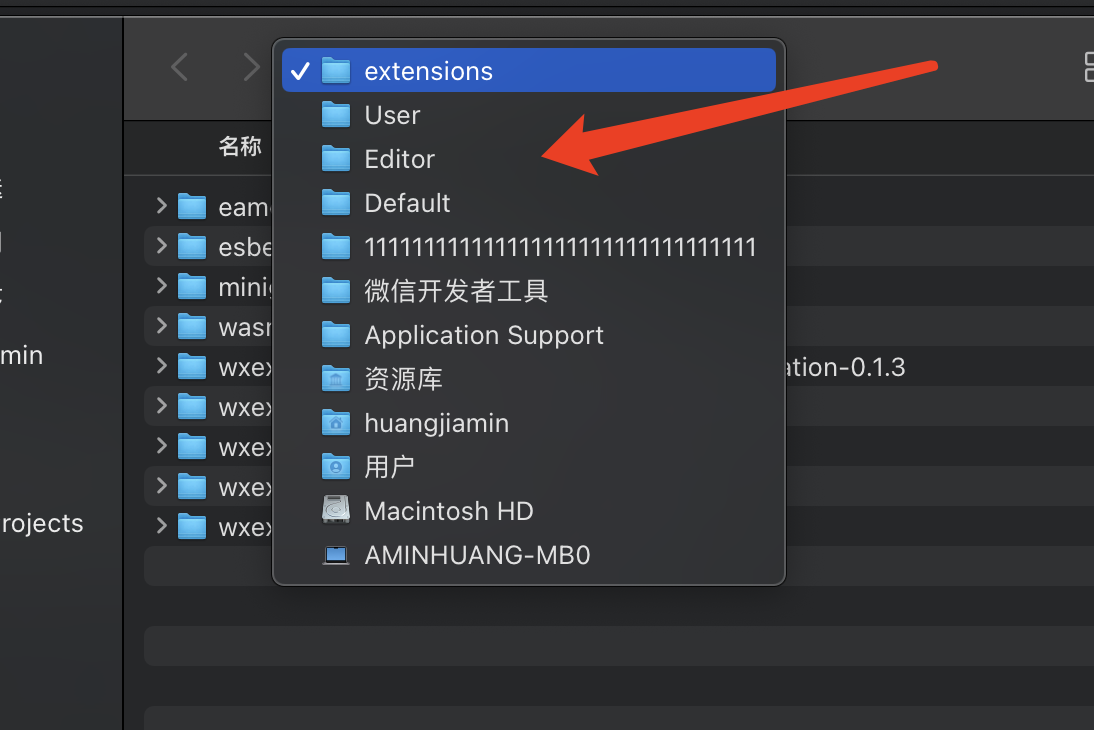This screenshot has height=730, width=1094.
Task: Click the Application Support folder icon
Action: (x=336, y=335)
